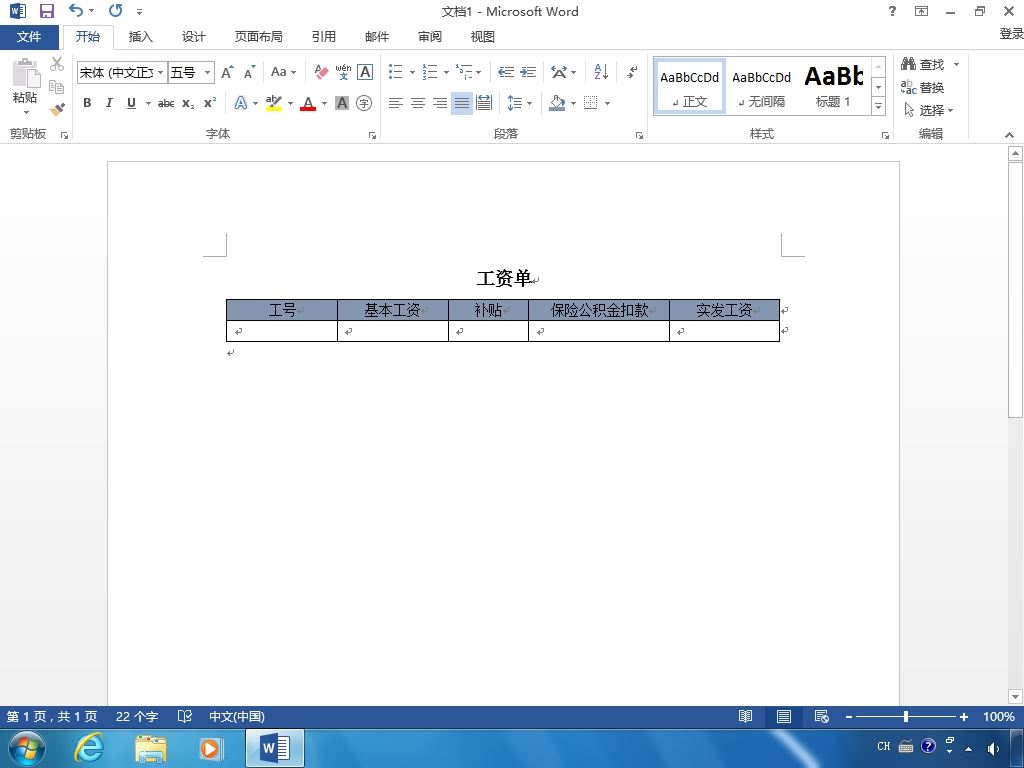Screen dimensions: 1024x768
Task: Click the Cut scissors icon
Action: [x=57, y=64]
